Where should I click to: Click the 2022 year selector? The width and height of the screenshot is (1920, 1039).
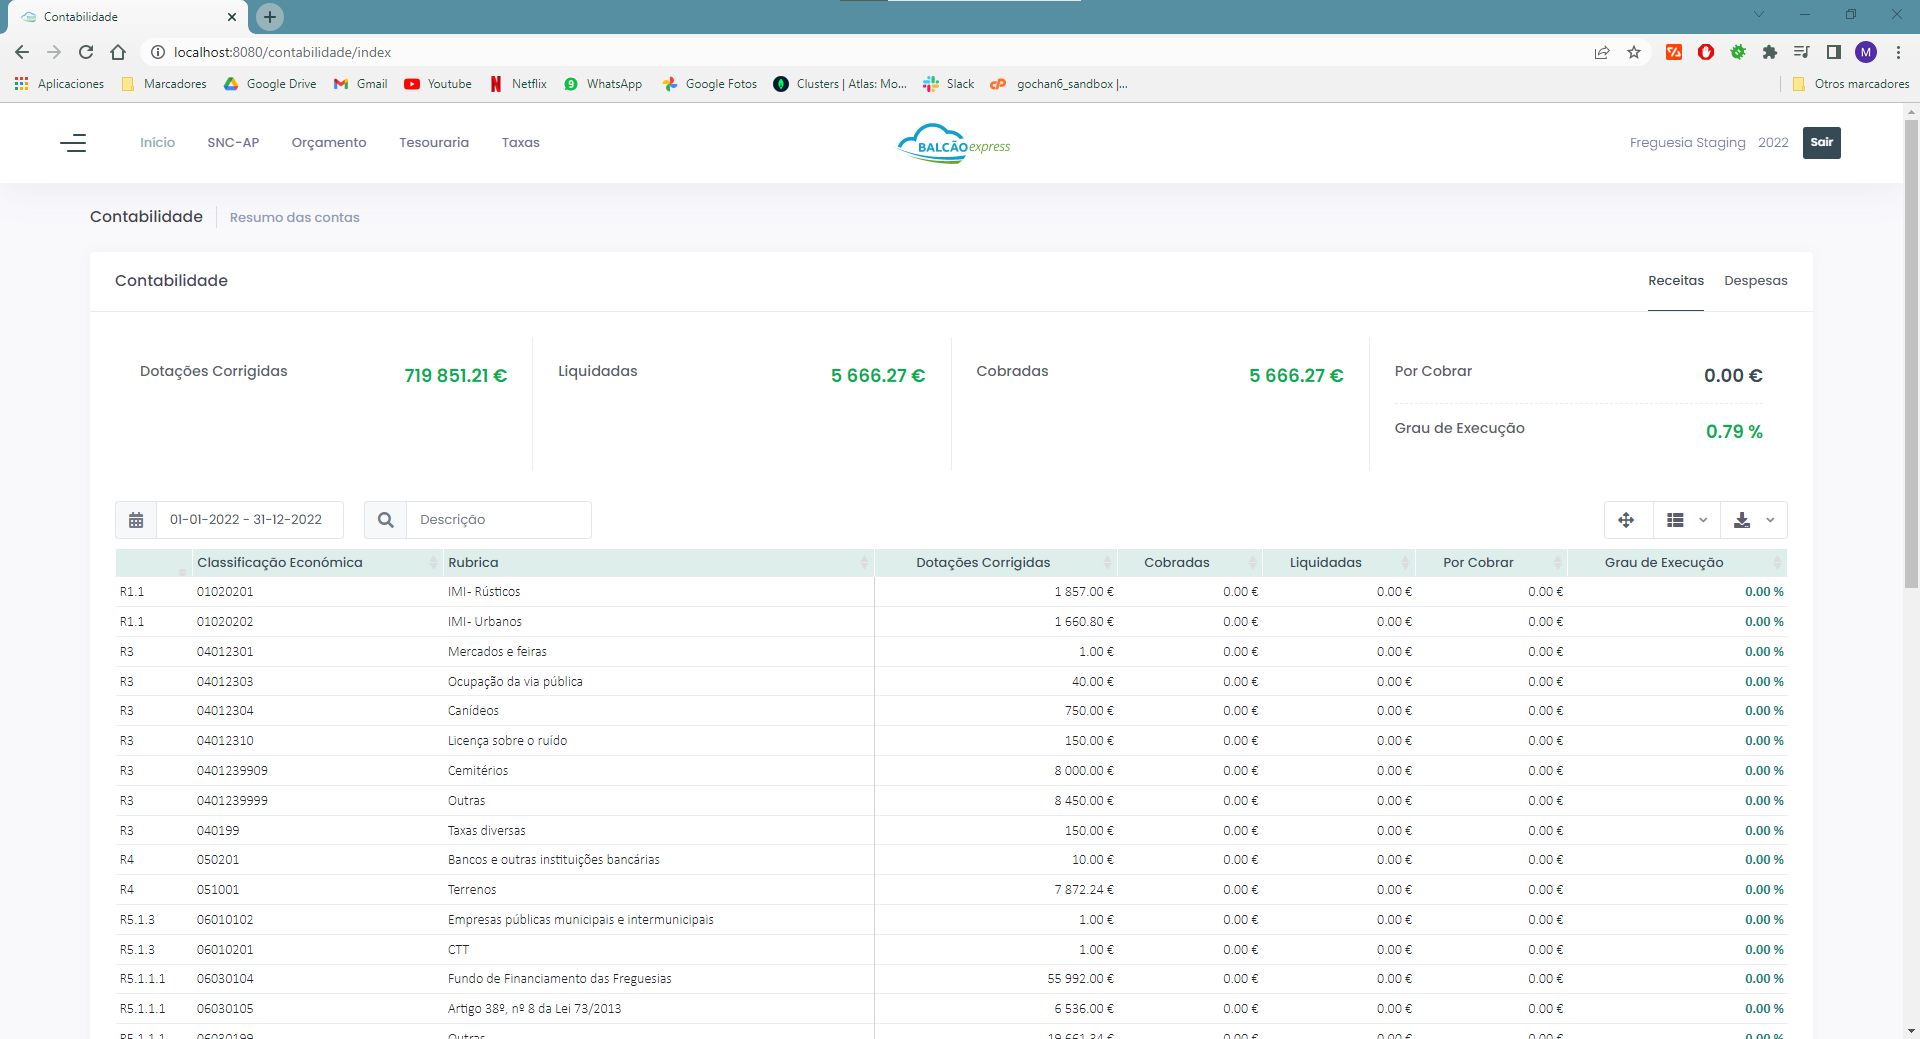coord(1773,143)
